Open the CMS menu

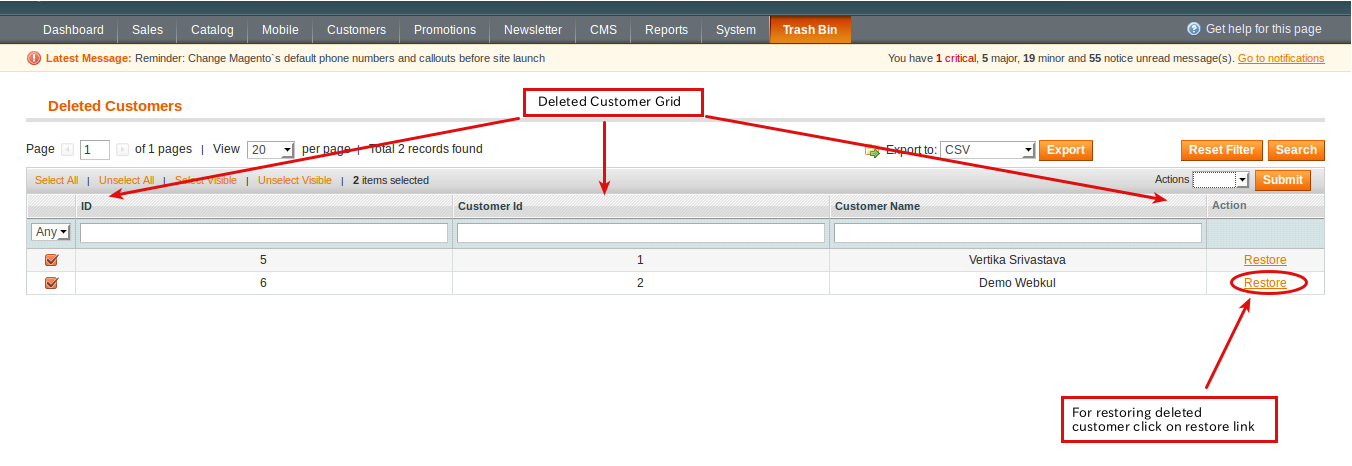(604, 30)
